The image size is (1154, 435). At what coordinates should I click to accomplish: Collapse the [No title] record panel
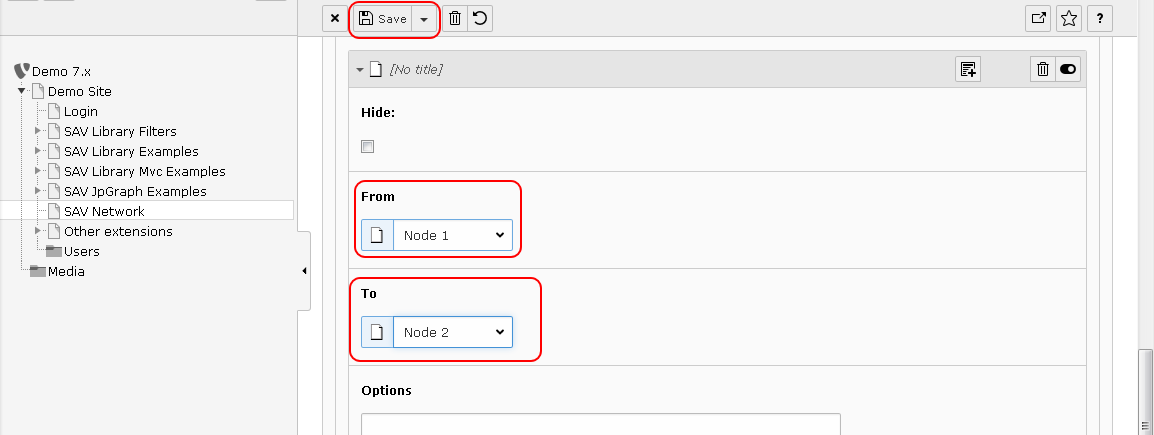pyautogui.click(x=360, y=70)
